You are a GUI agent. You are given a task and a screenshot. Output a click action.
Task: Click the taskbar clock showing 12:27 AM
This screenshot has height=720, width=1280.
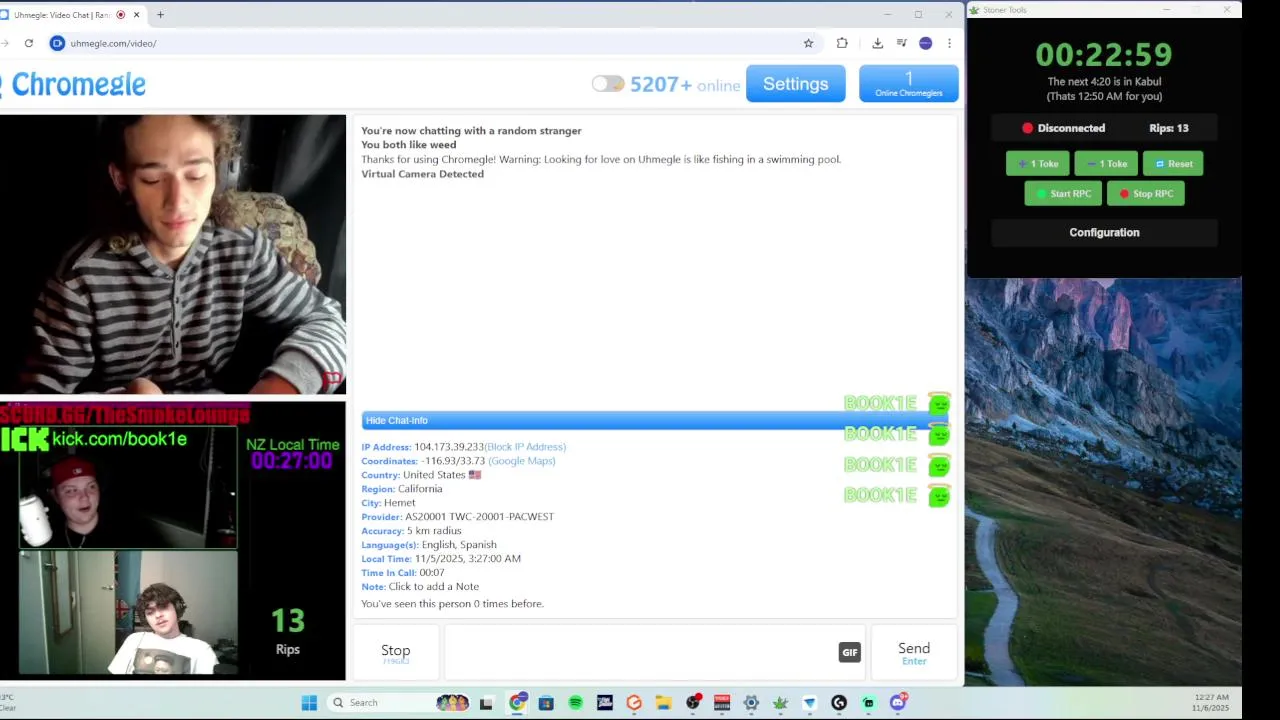tap(1211, 702)
